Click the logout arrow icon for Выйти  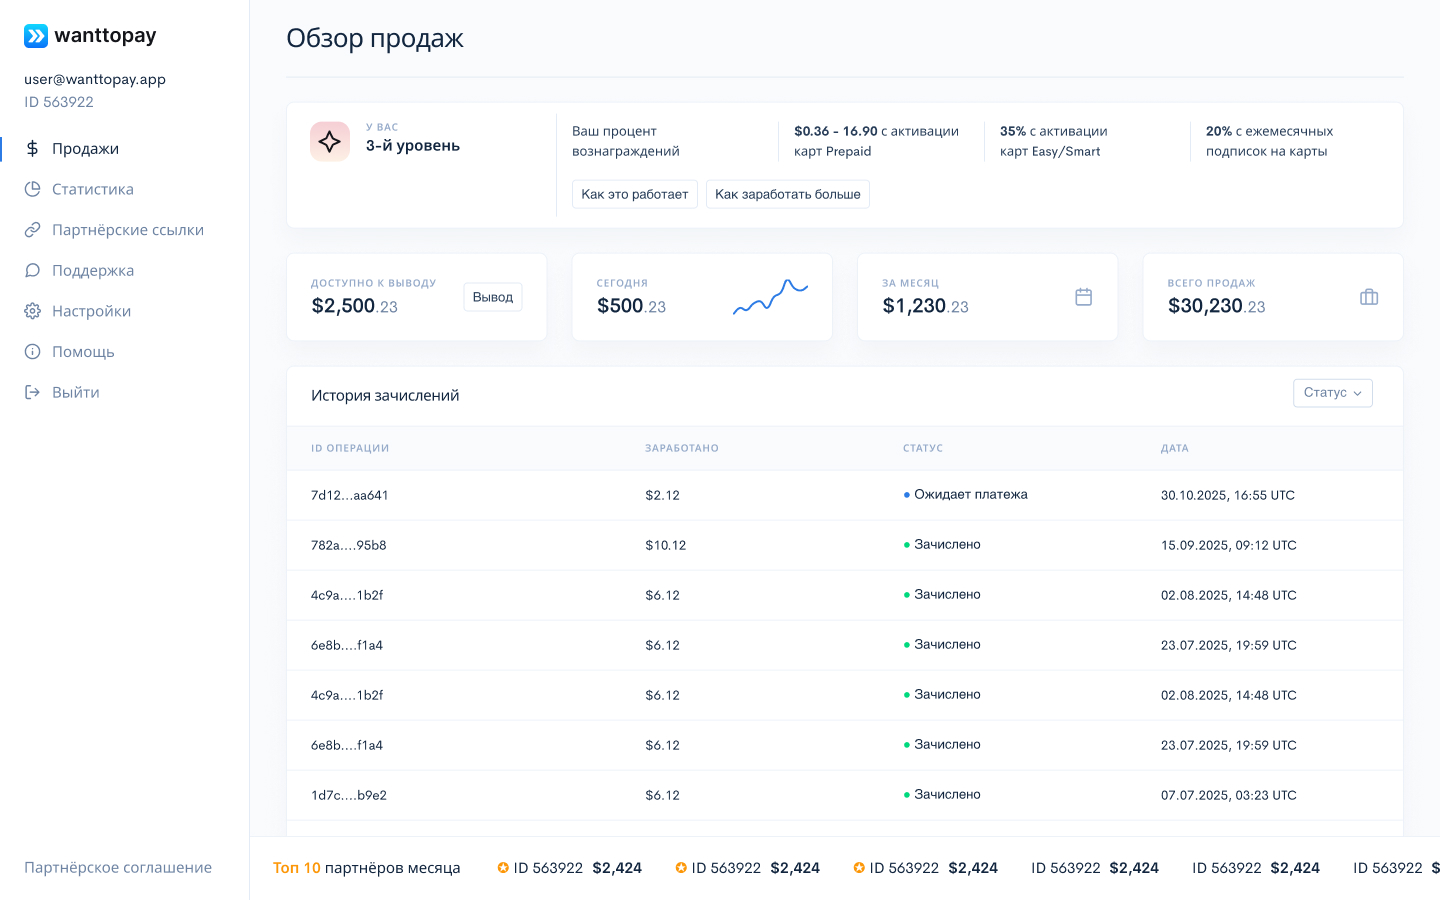pos(33,392)
